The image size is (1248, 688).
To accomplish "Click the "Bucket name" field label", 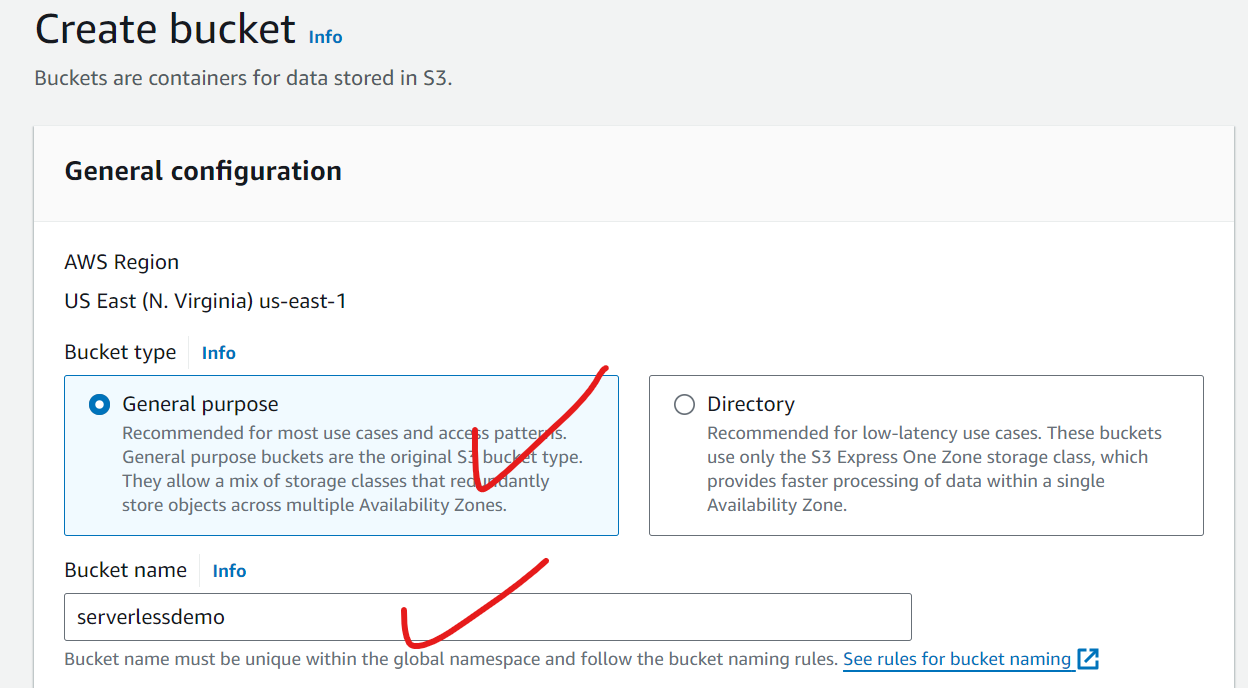I will coord(125,570).
